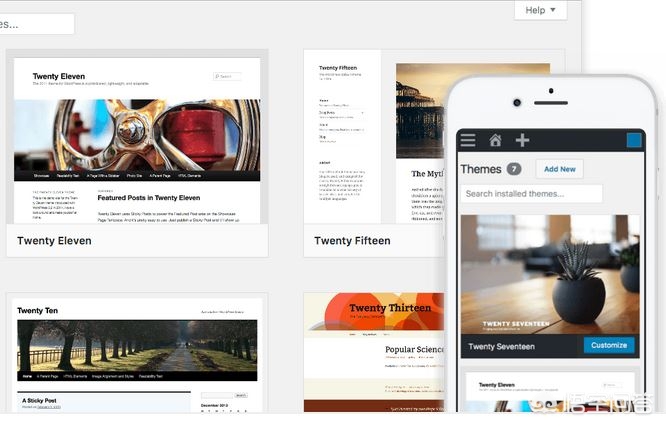Click the 'Twenty Eleven' theme name label
Image resolution: width=666 pixels, height=427 pixels.
click(54, 241)
